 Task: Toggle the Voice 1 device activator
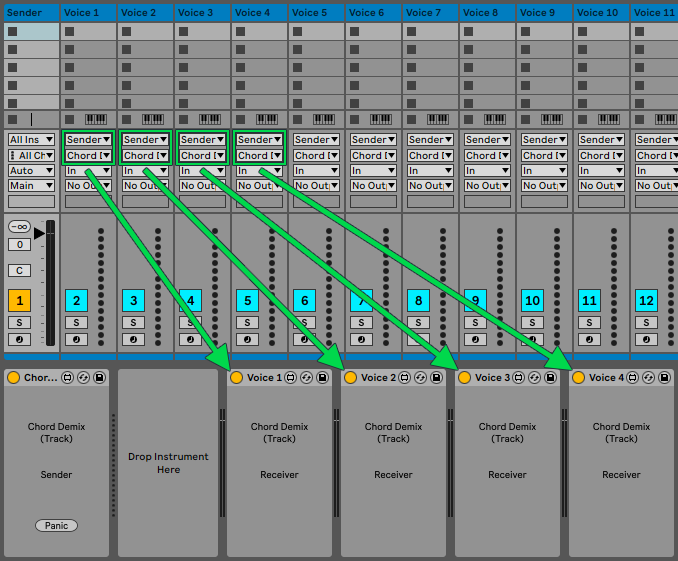click(x=237, y=378)
